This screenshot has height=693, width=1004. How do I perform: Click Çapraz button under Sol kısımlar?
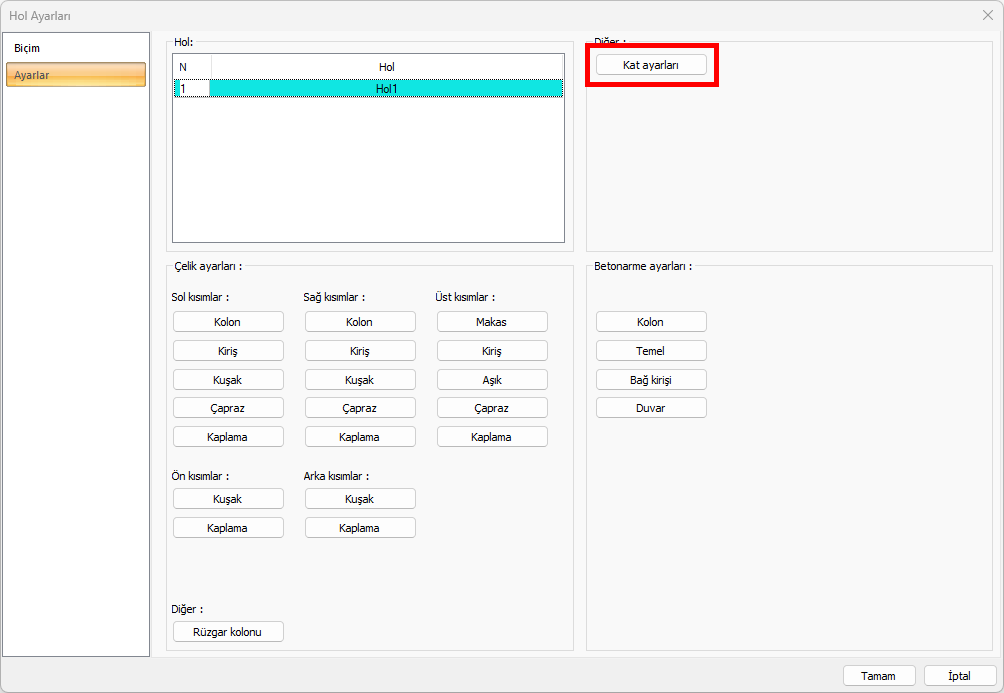[x=227, y=408]
